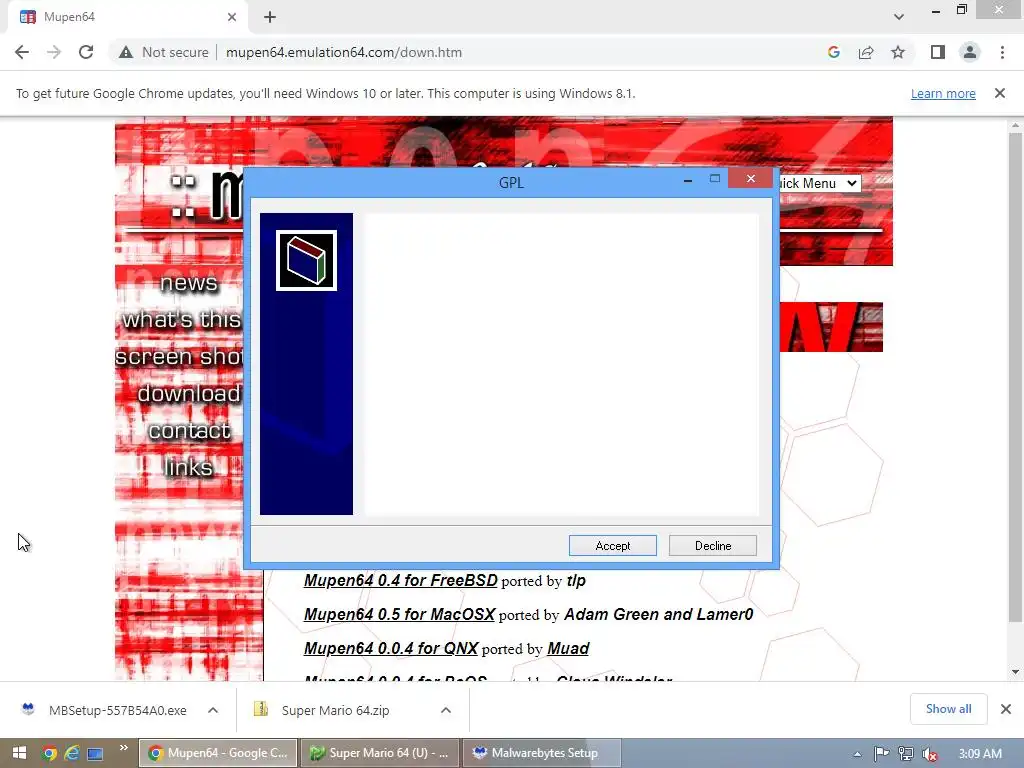Toggle Chrome side panel
The width and height of the screenshot is (1024, 768).
[x=938, y=52]
